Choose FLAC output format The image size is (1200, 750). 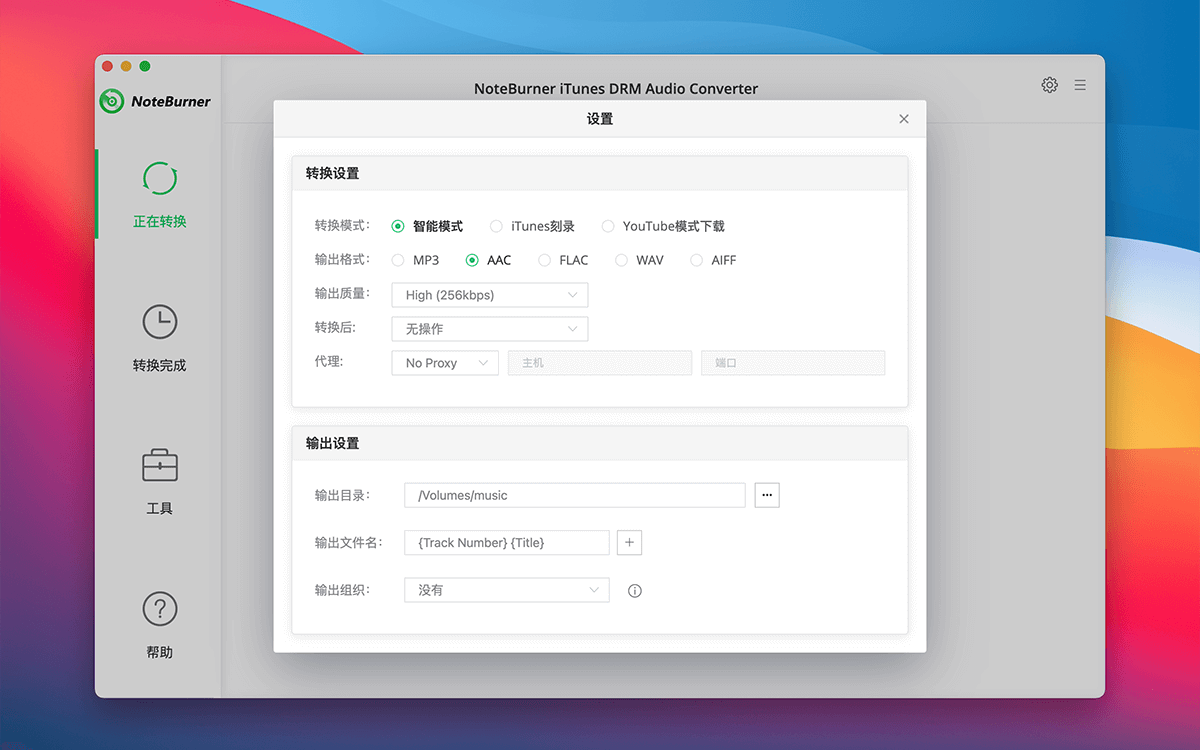click(544, 260)
